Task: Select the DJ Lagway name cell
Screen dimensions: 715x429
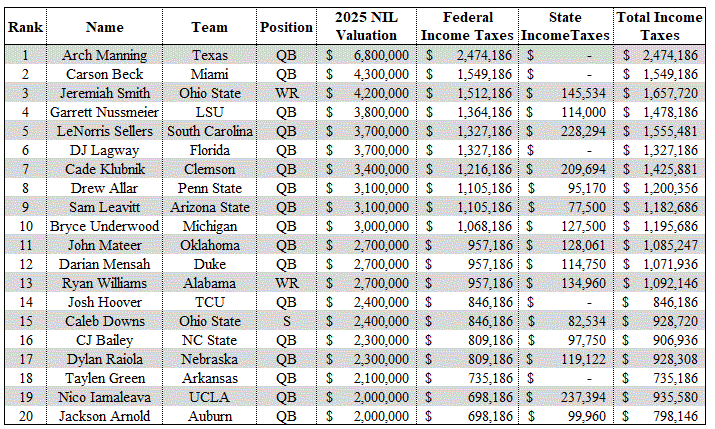Action: click(105, 150)
